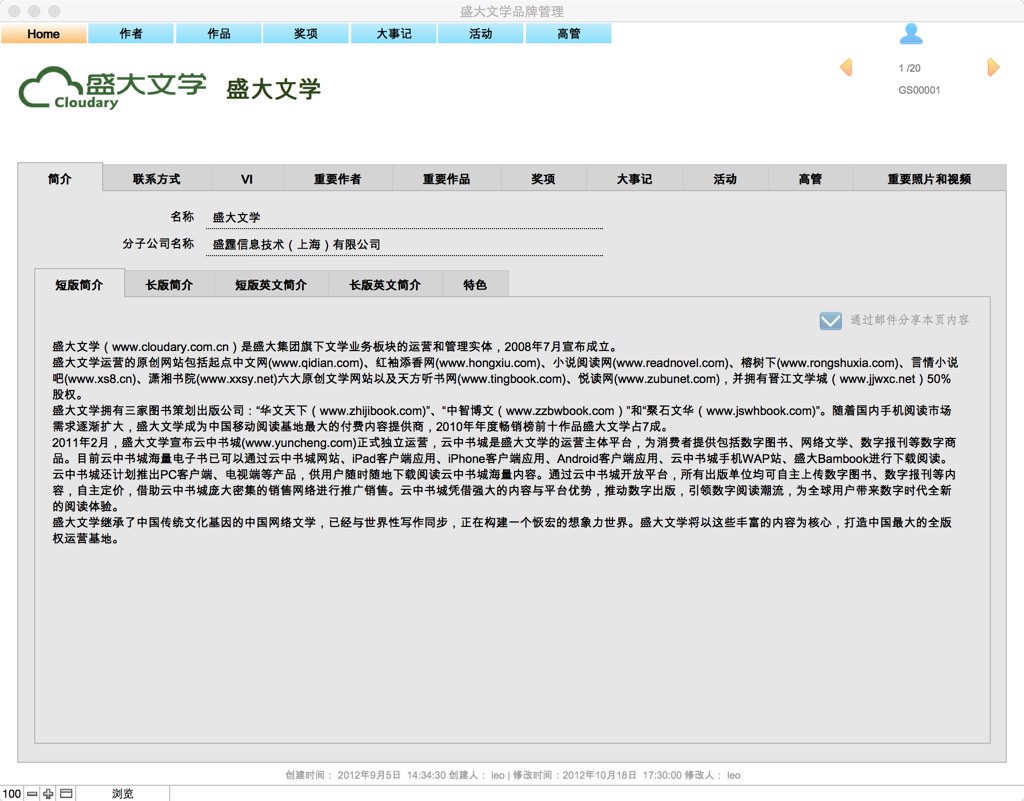Switch to the 奖项 tab in record panel
The image size is (1024, 801).
click(x=543, y=179)
